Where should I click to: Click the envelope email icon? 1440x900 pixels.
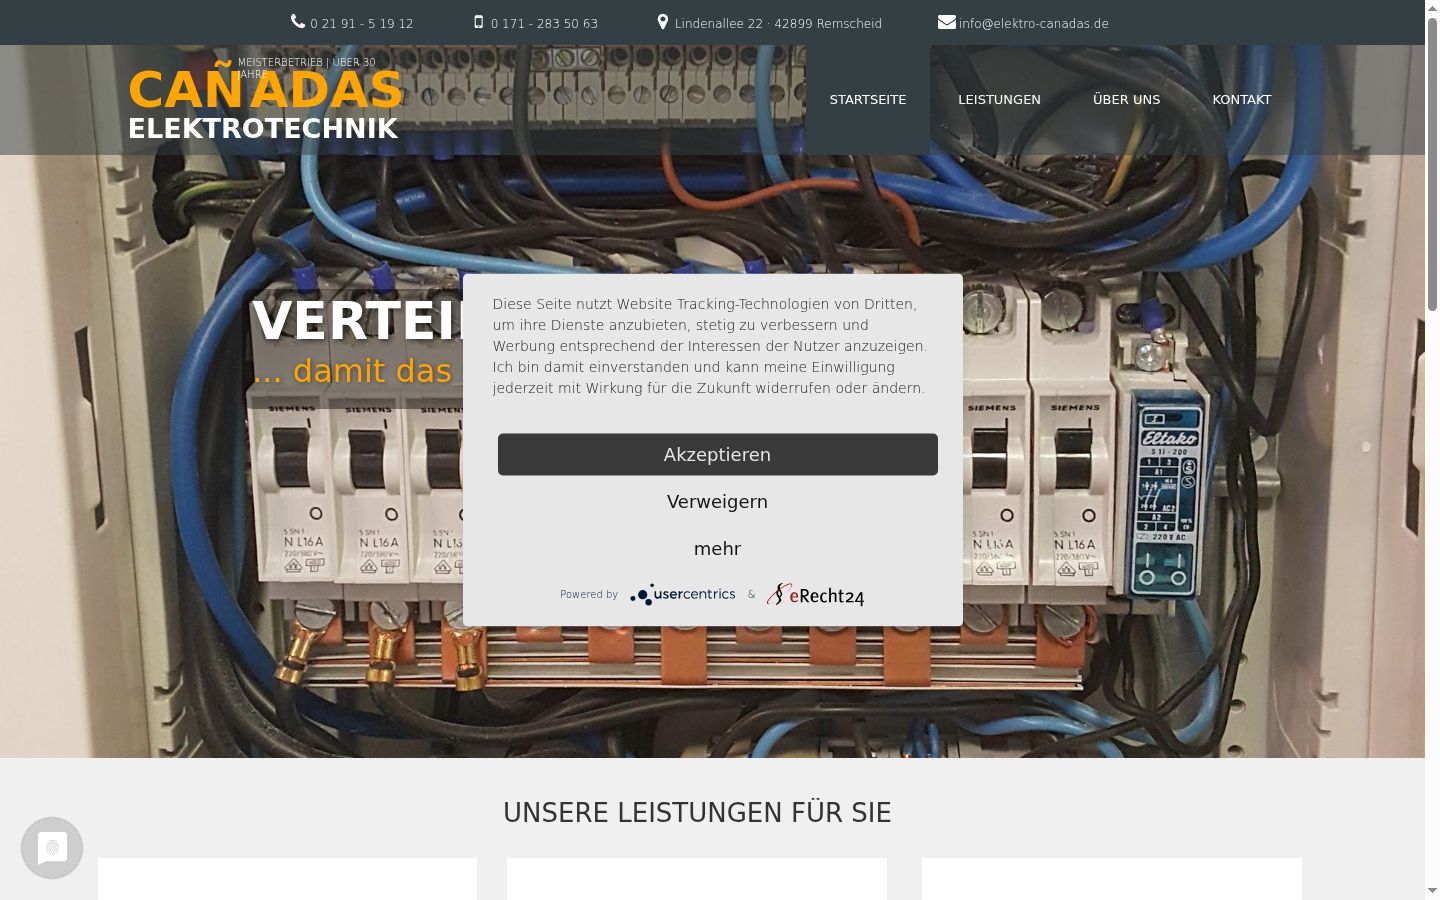947,22
